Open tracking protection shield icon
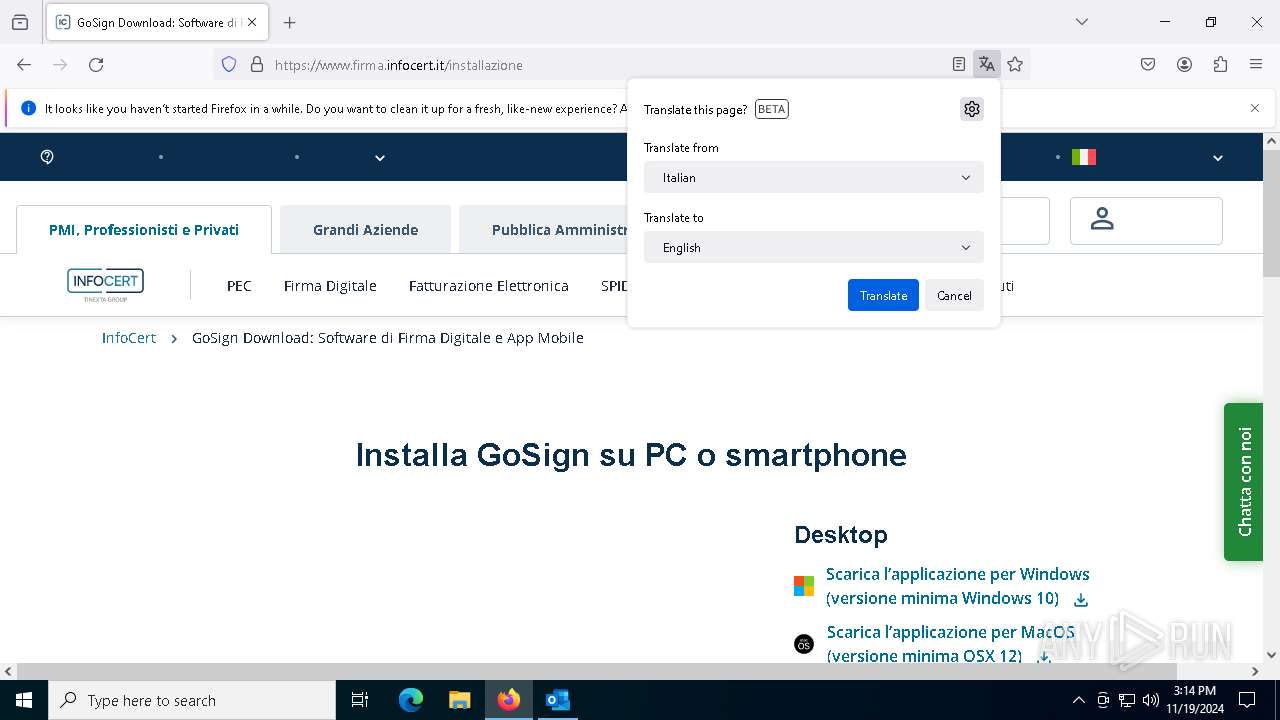1280x720 pixels. pos(229,65)
